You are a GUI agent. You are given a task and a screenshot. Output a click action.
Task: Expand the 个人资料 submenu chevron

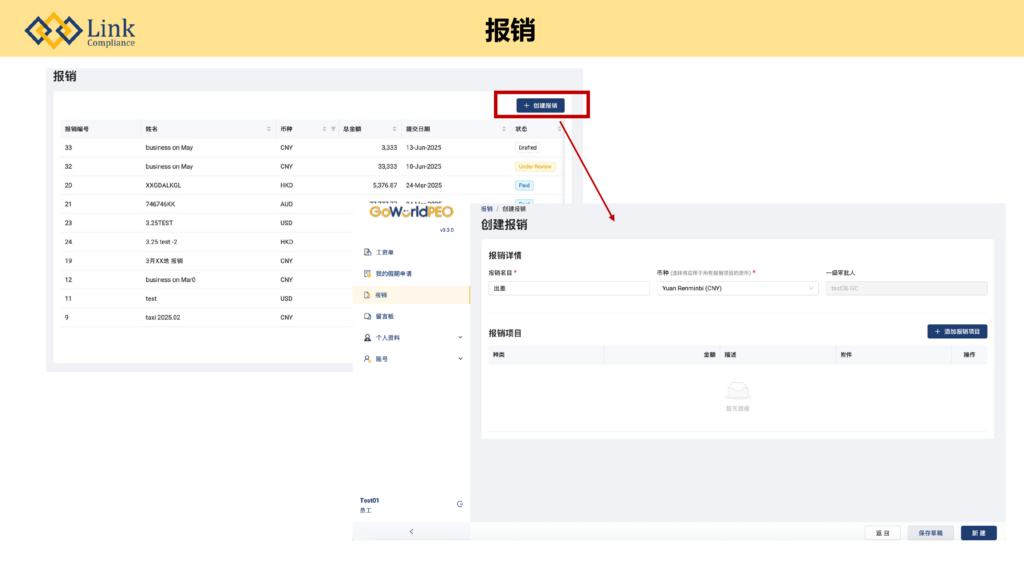coord(460,338)
